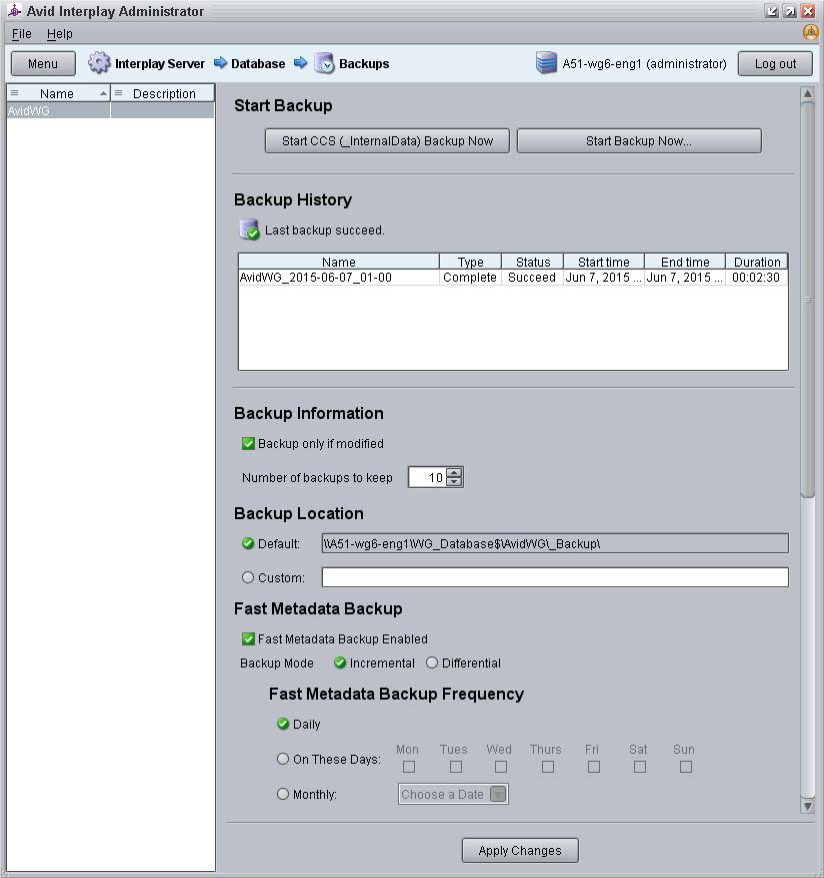
Task: Increase number of backups to keep
Action: [x=455, y=472]
